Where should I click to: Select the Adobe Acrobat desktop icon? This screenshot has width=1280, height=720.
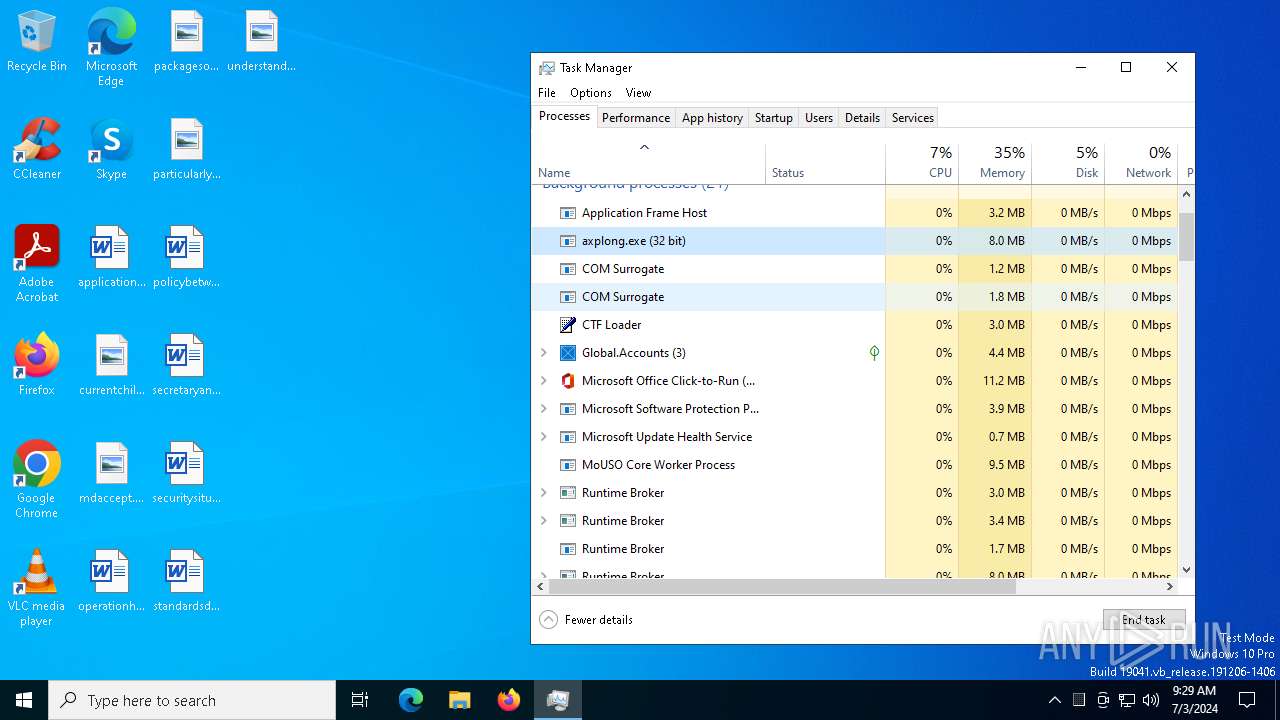pos(37,264)
